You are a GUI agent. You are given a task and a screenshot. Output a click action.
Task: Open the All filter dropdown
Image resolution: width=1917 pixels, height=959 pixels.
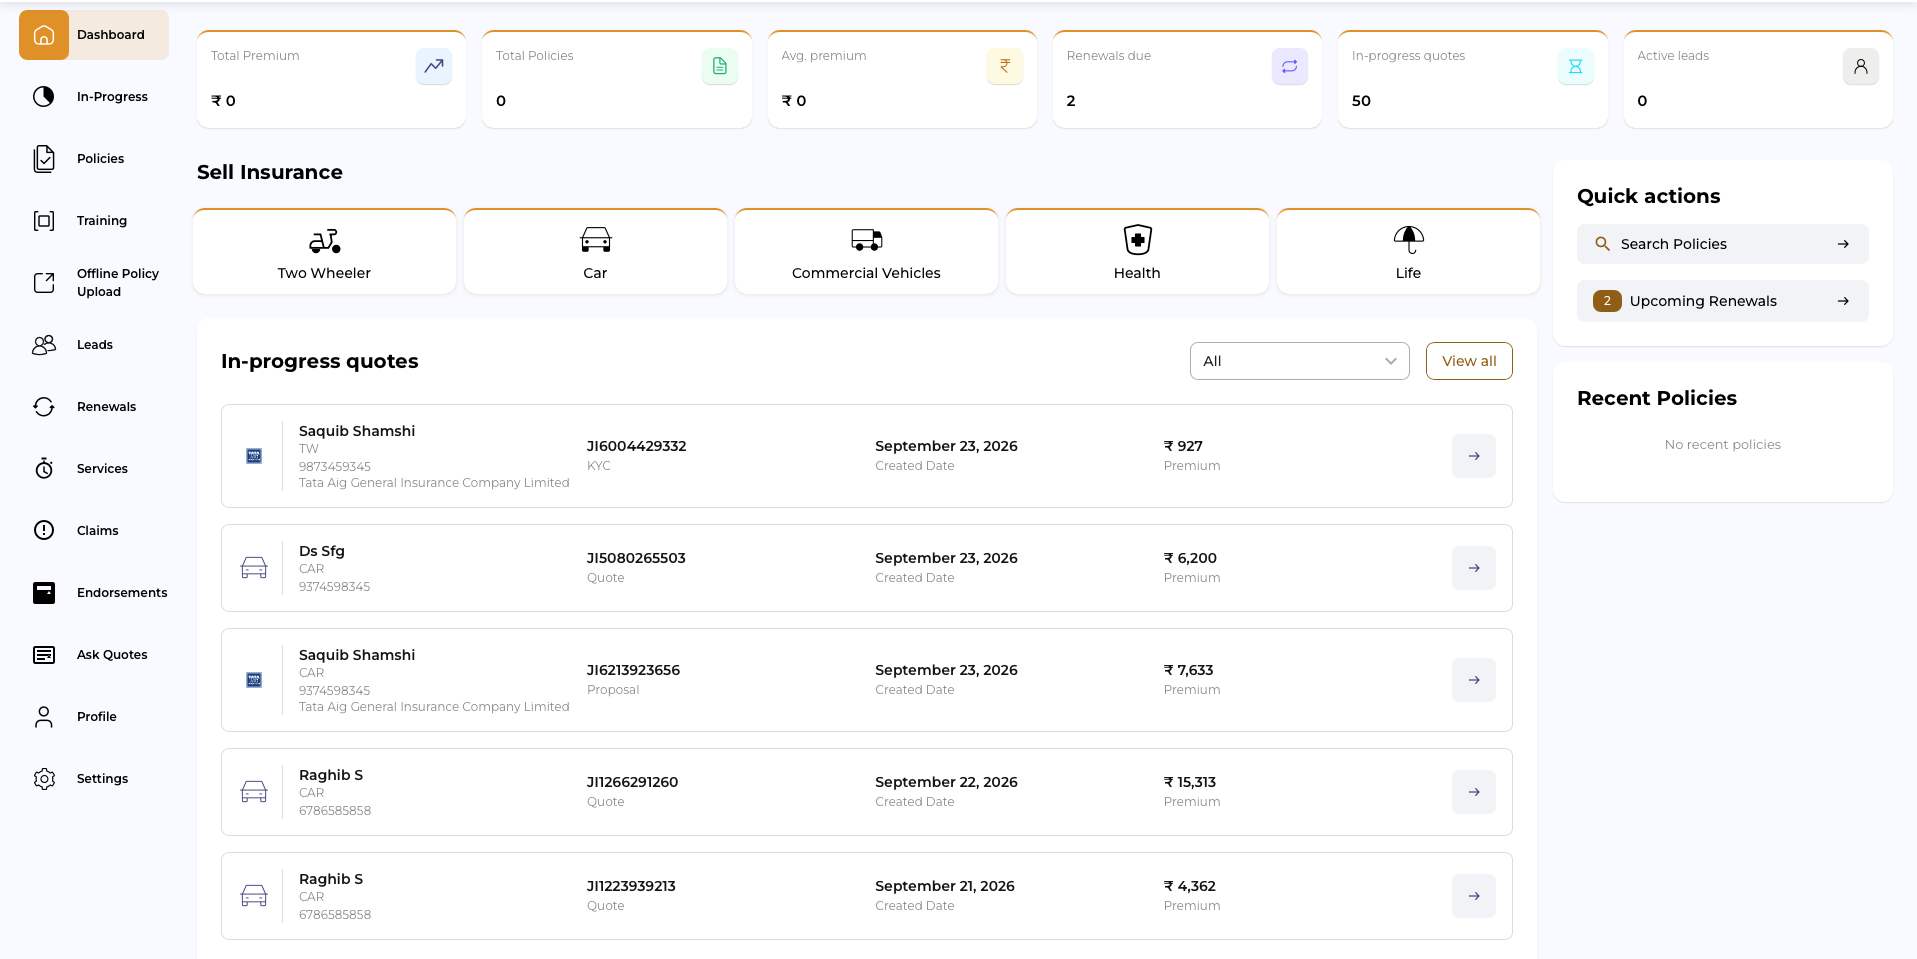[1300, 361]
